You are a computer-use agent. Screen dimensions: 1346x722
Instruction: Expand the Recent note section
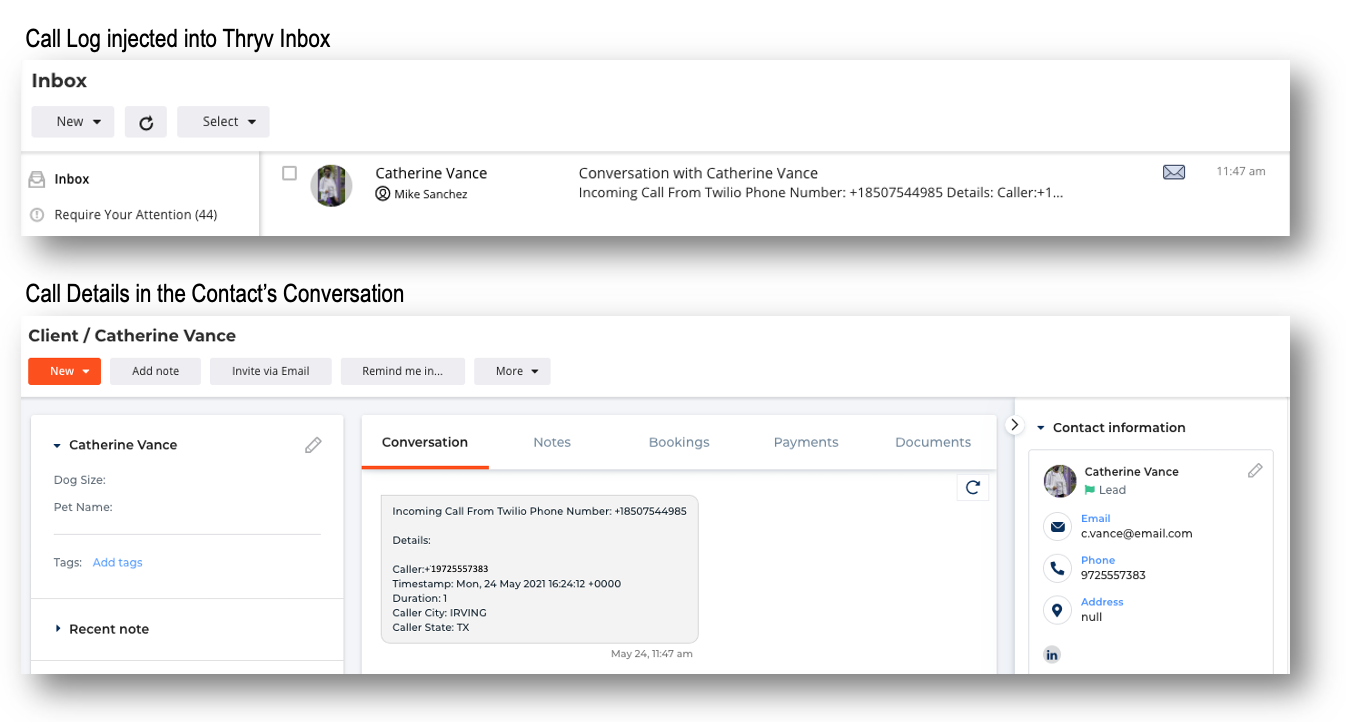[x=58, y=629]
